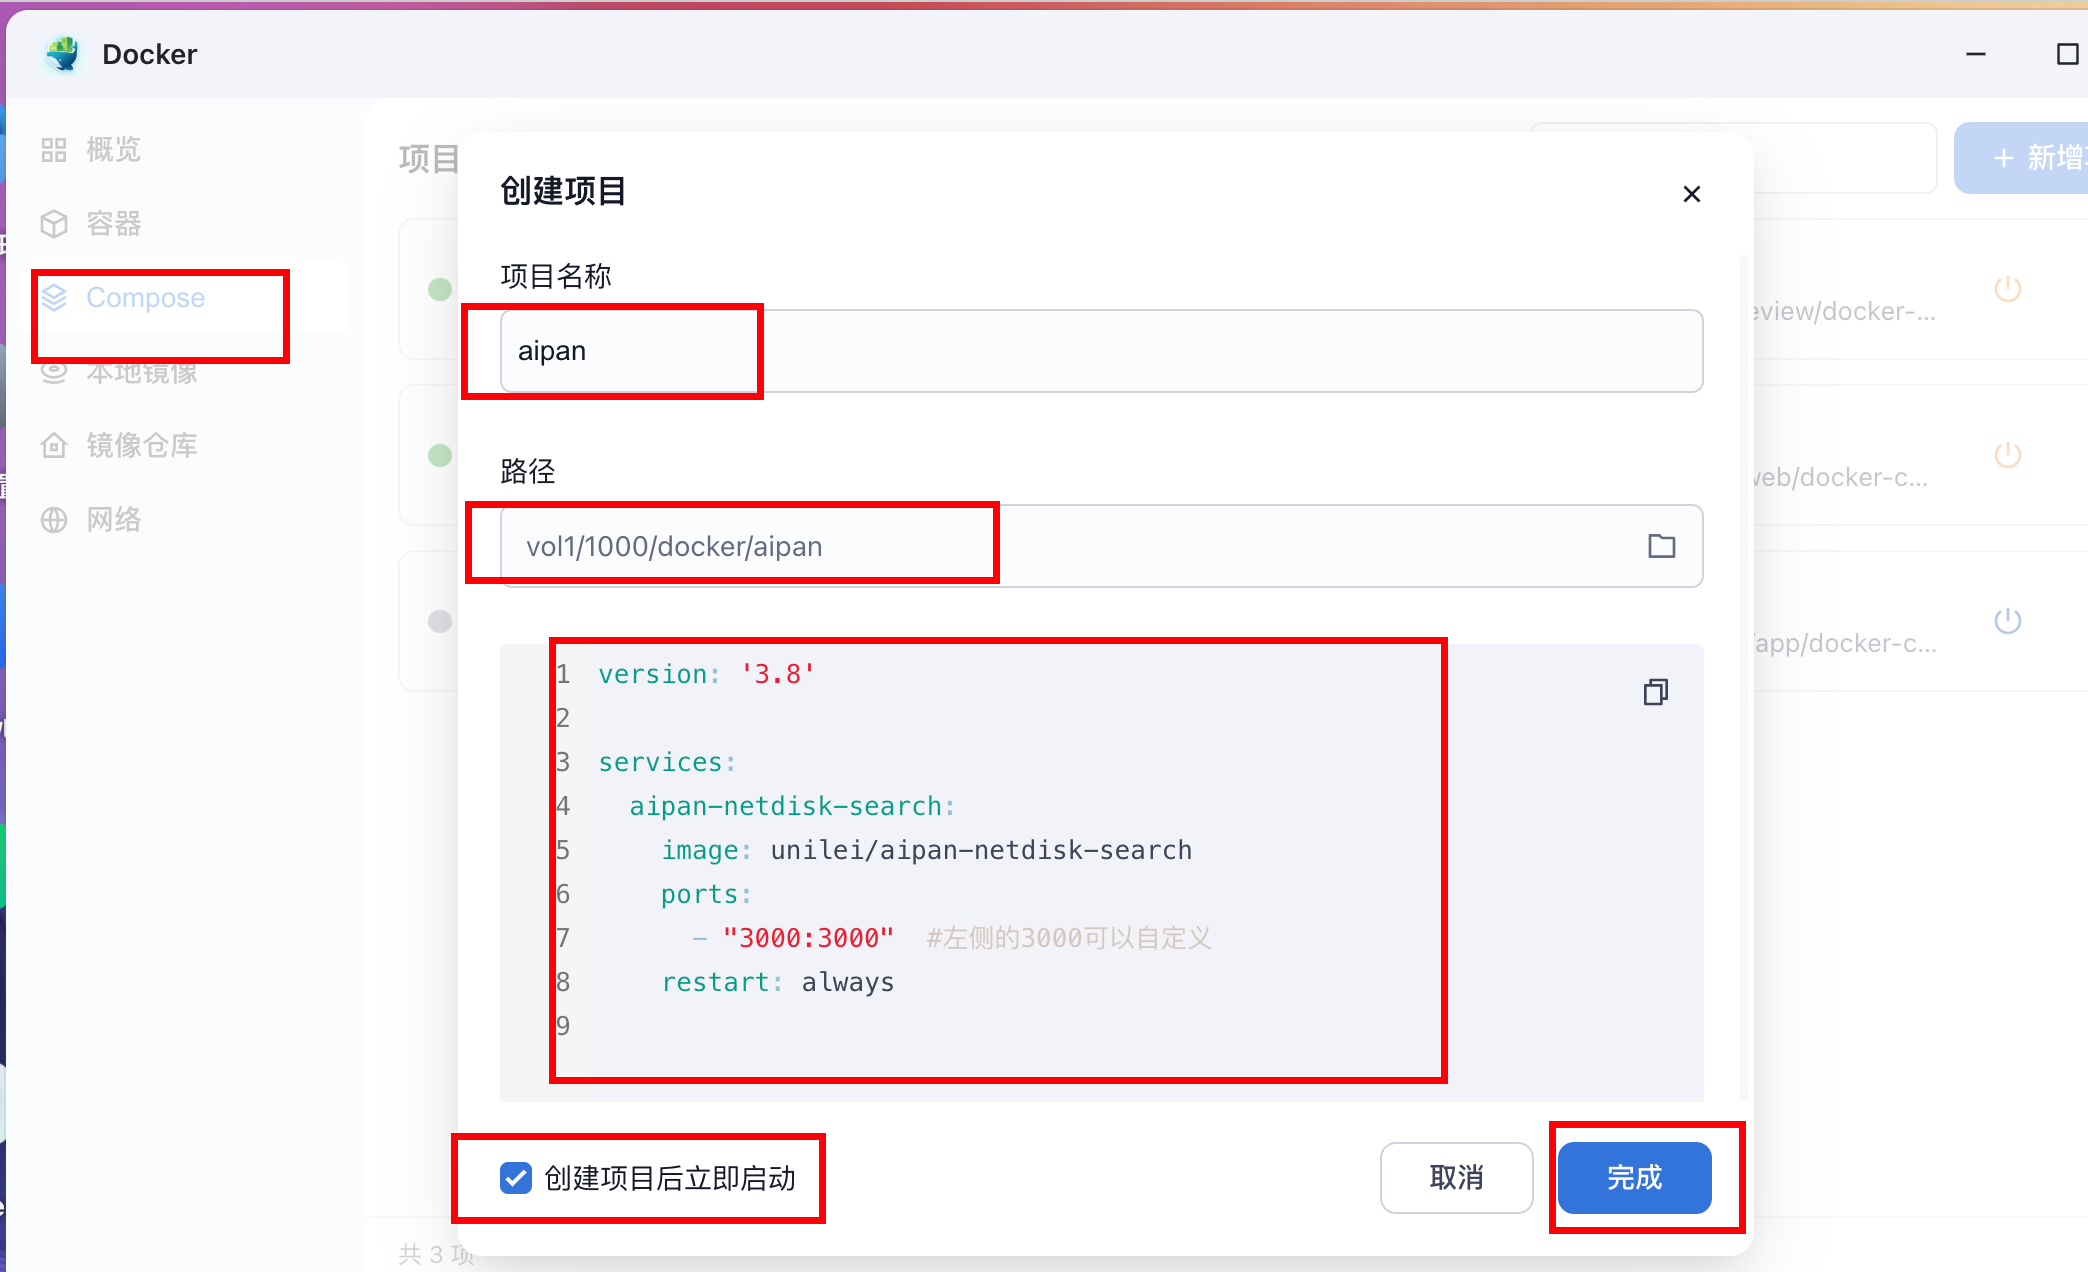Click the green status dot of first project
2088x1272 pixels.
[x=440, y=290]
